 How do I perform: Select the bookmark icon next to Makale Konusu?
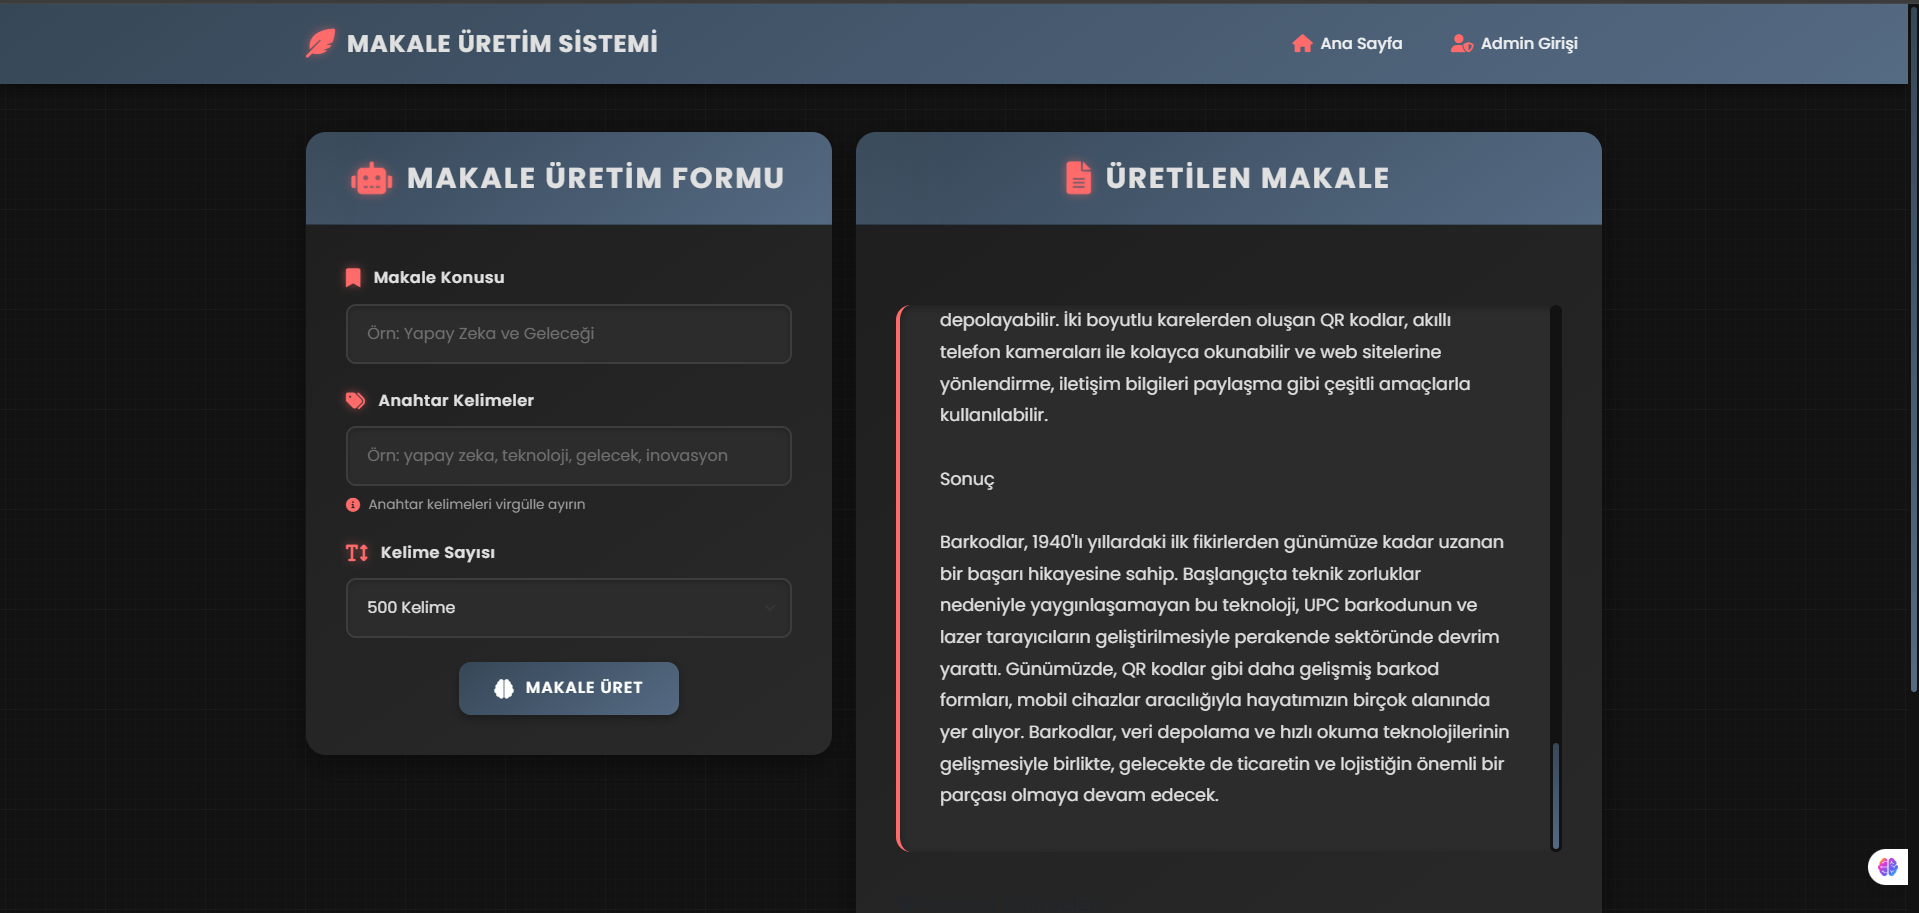tap(353, 277)
